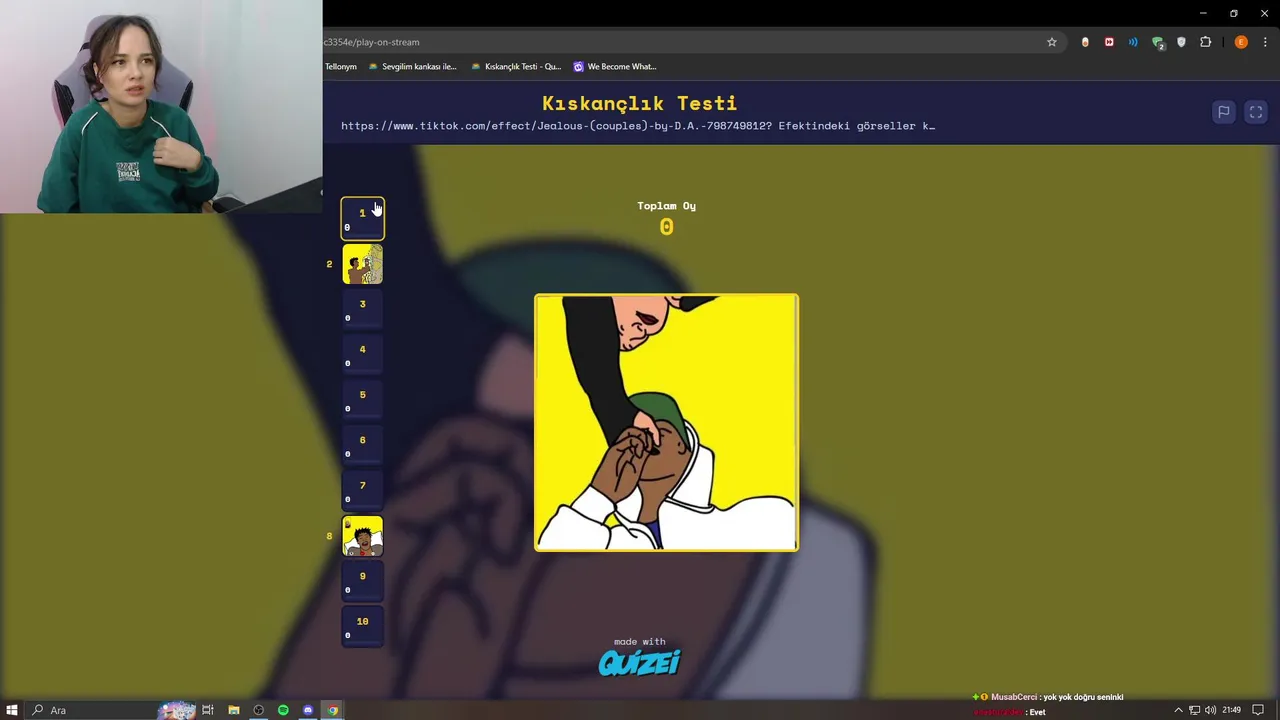
Task: Click the Kıskançlık Testi title
Action: tap(639, 103)
